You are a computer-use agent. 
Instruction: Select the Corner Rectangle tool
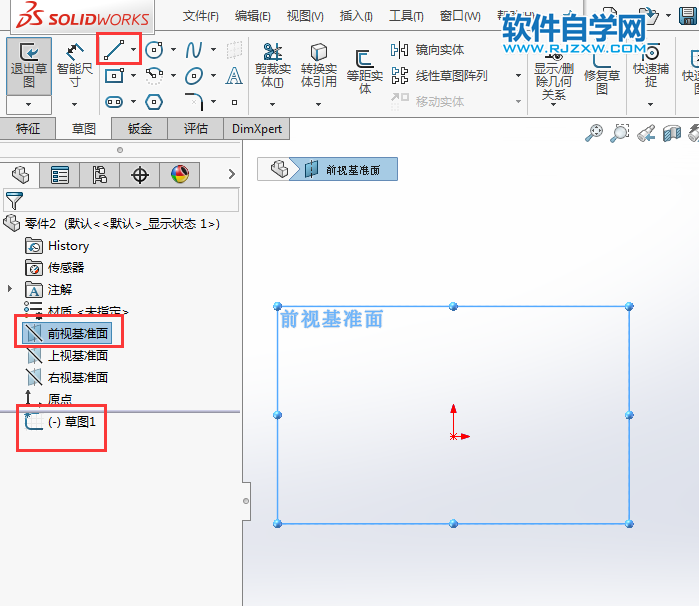click(115, 76)
